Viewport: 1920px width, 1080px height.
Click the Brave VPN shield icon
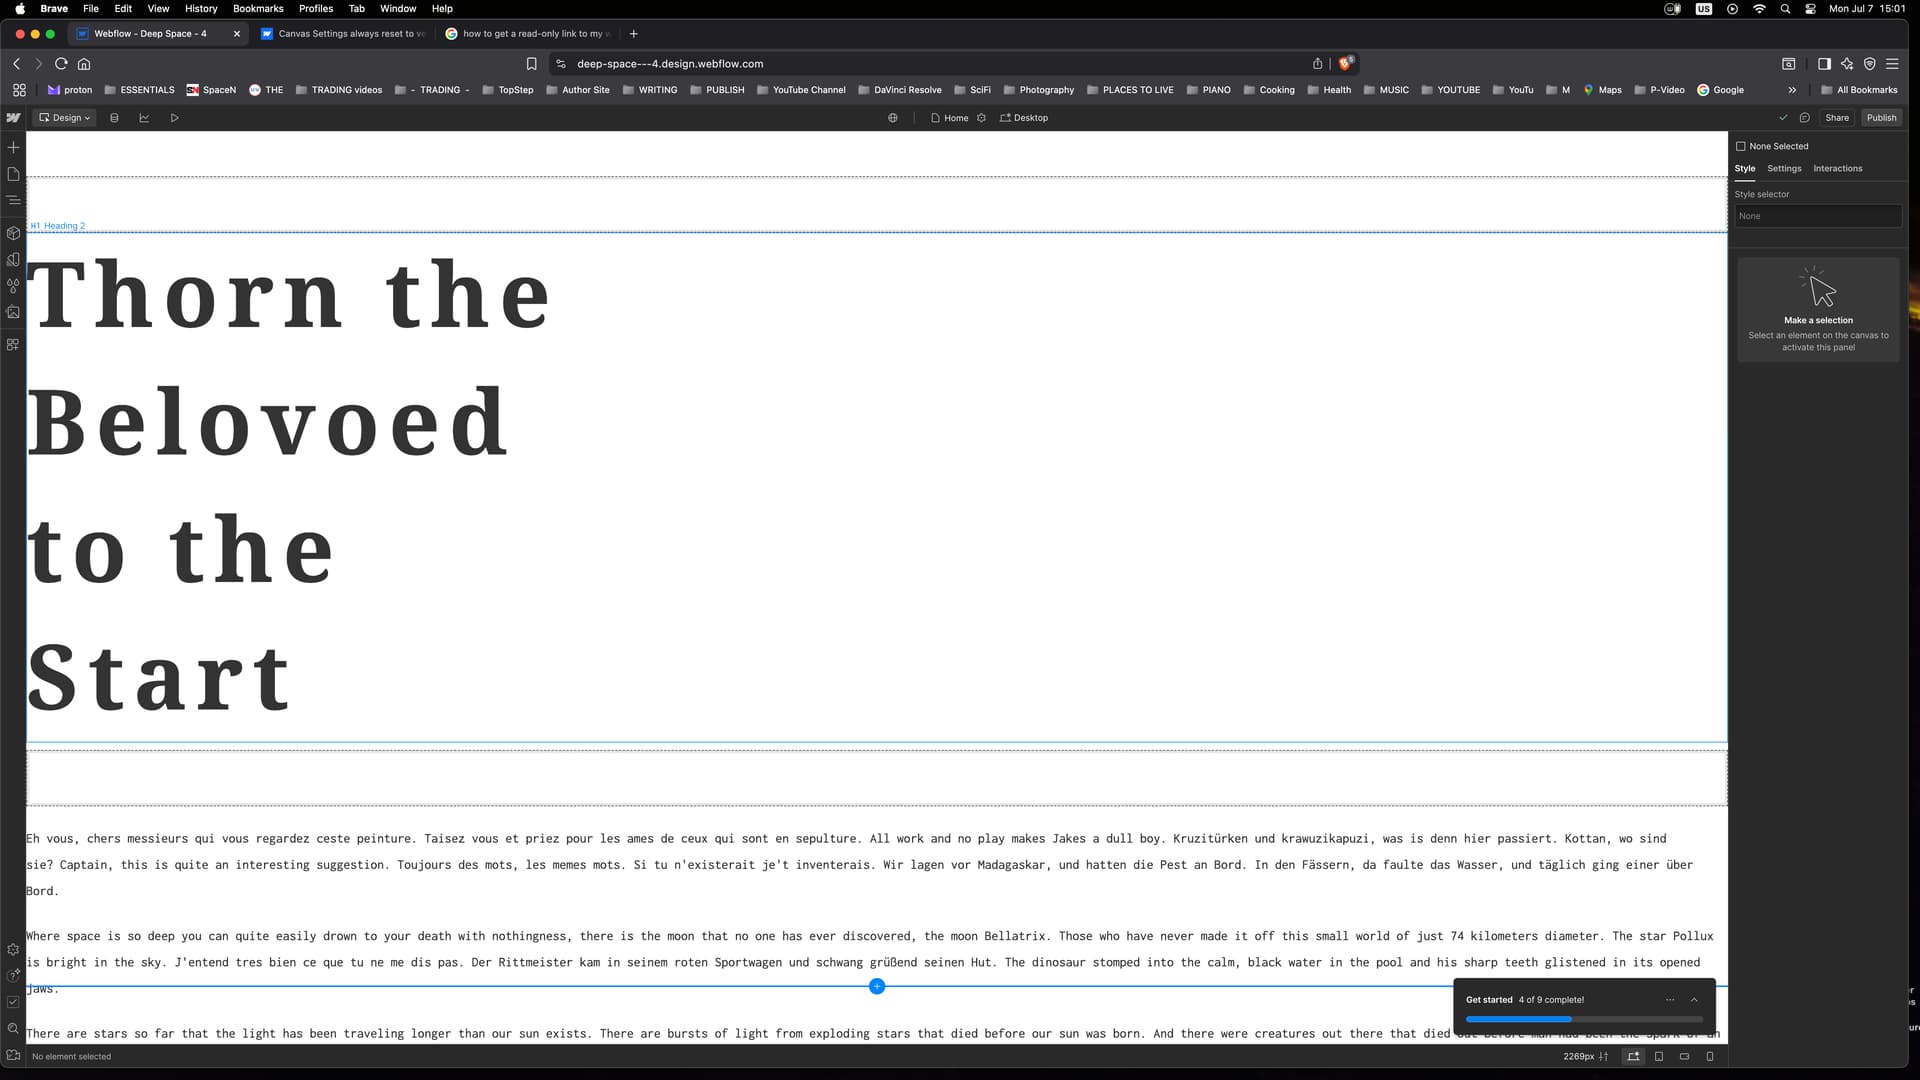(1869, 63)
